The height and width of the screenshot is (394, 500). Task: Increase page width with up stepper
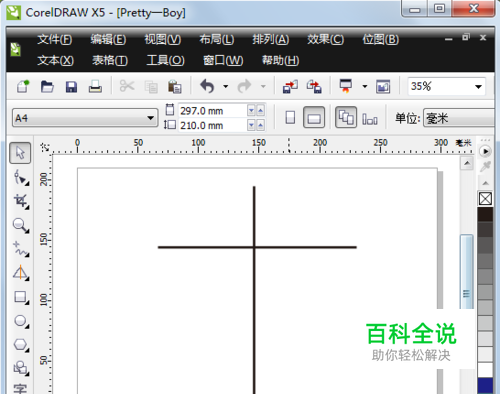(260, 110)
